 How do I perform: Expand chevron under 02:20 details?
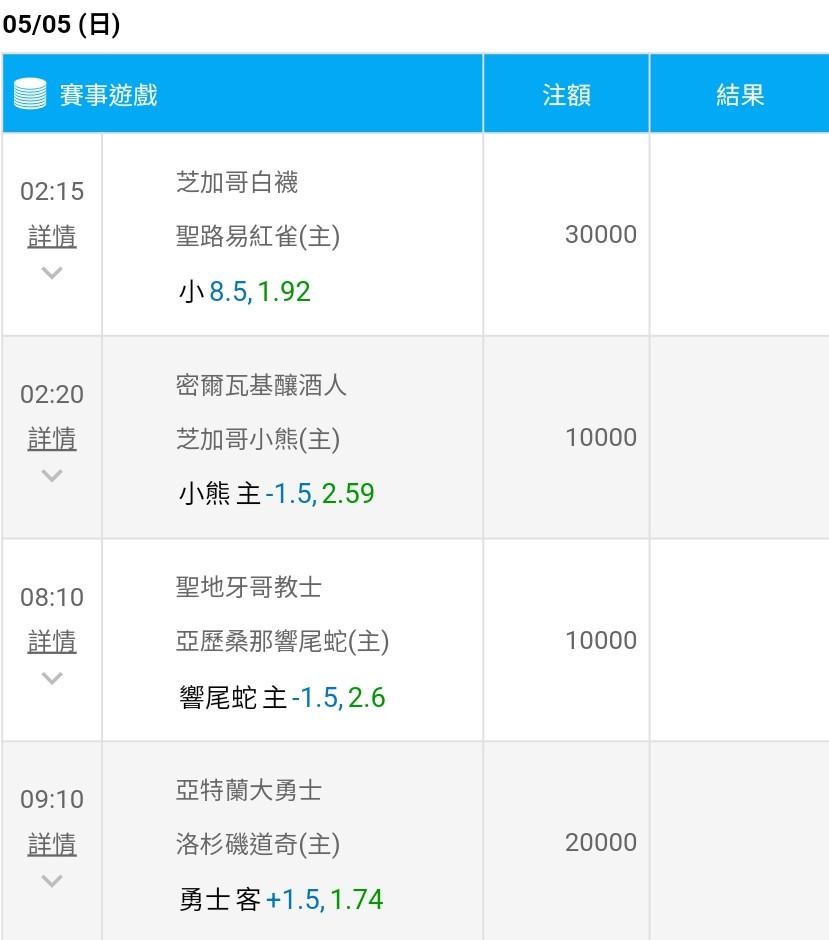coord(52,475)
